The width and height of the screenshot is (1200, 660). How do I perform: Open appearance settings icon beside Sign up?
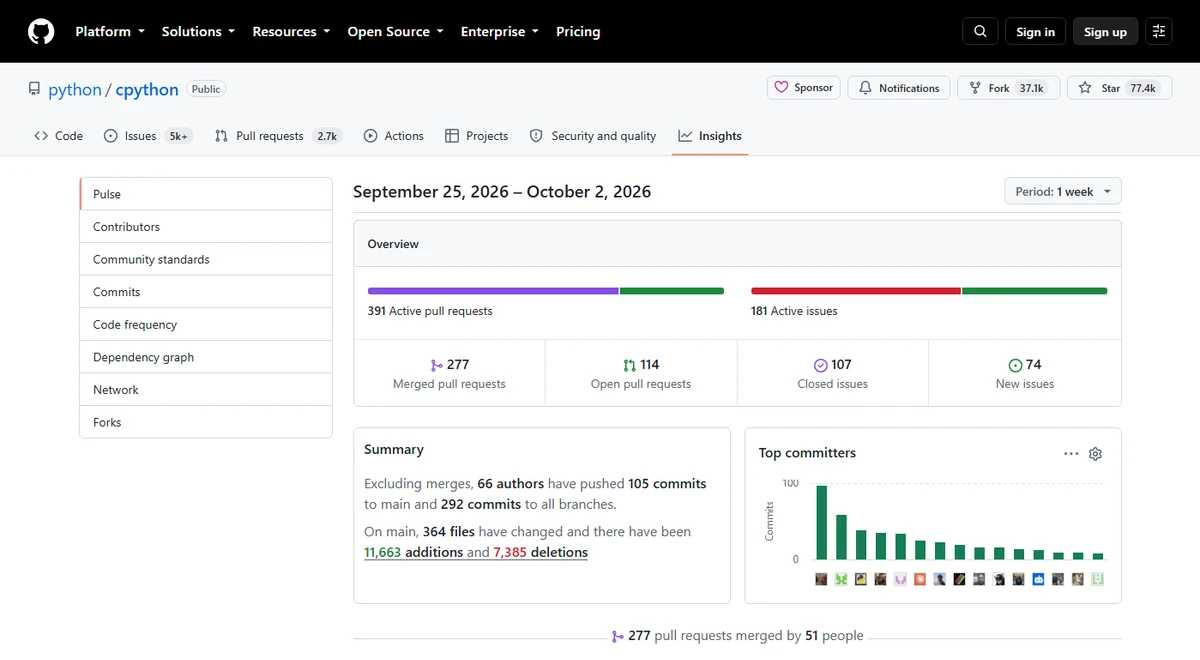1159,32
